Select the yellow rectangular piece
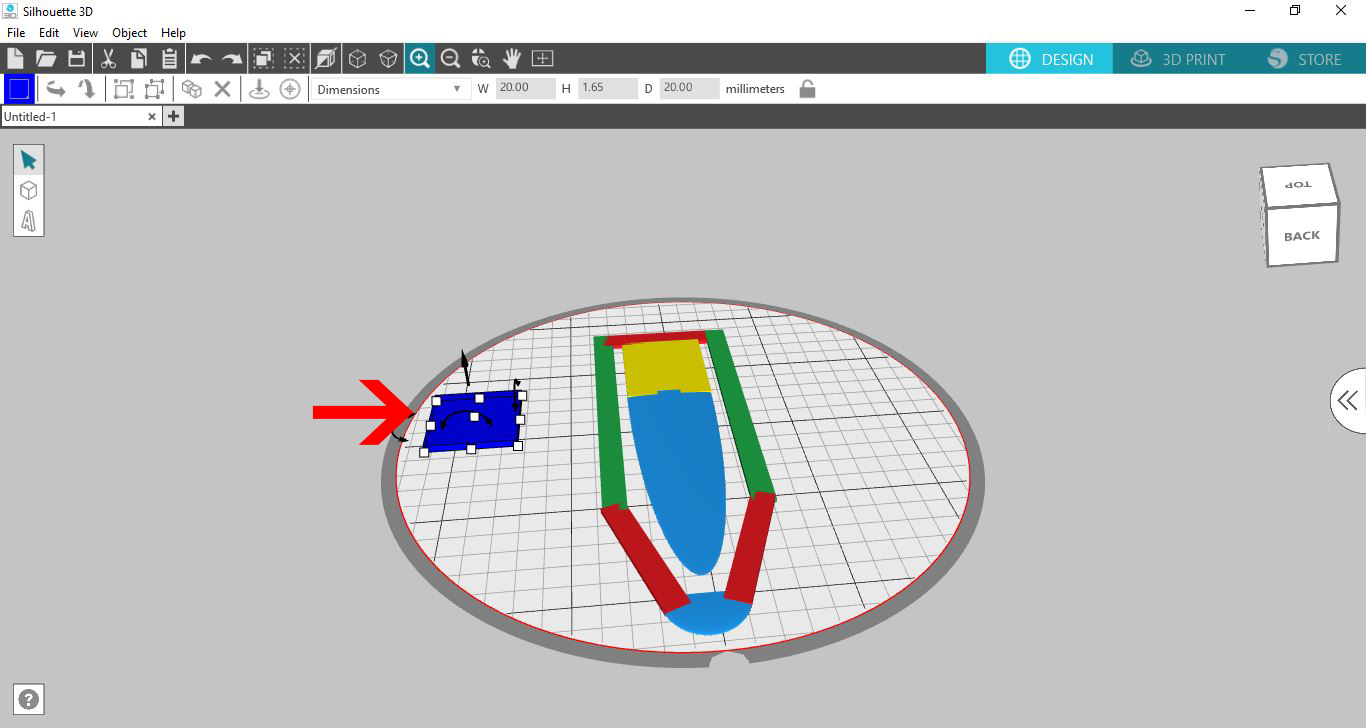The image size is (1366, 728). (x=666, y=367)
